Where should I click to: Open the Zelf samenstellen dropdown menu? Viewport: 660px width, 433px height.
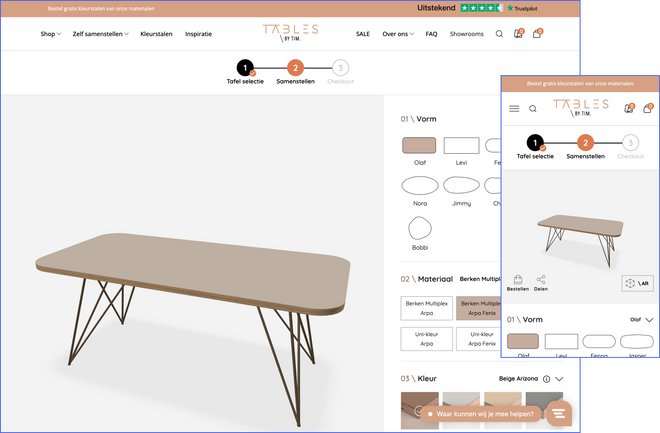point(101,34)
